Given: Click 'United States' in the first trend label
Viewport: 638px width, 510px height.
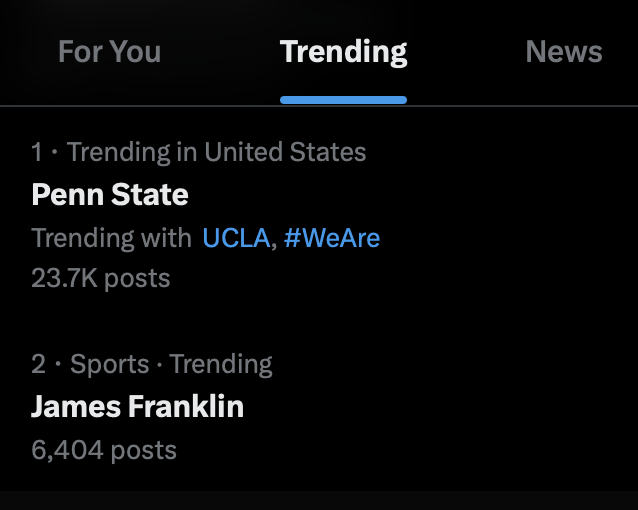Looking at the screenshot, I should pos(285,152).
